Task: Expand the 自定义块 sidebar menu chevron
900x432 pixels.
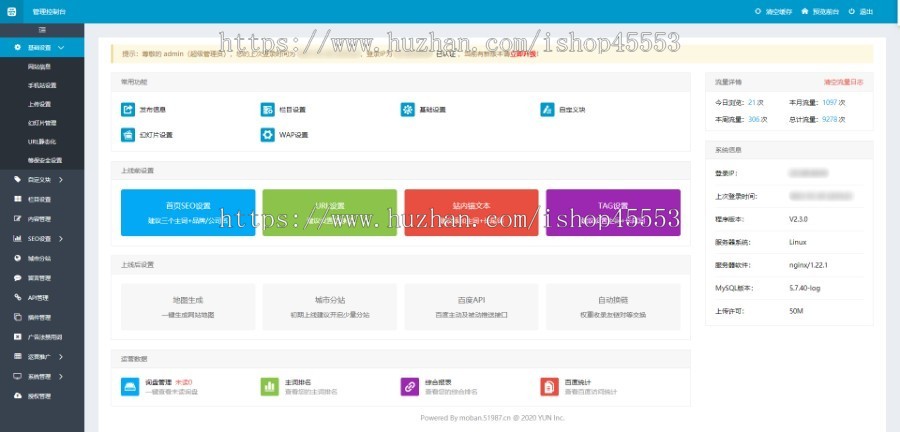Action: (x=61, y=180)
